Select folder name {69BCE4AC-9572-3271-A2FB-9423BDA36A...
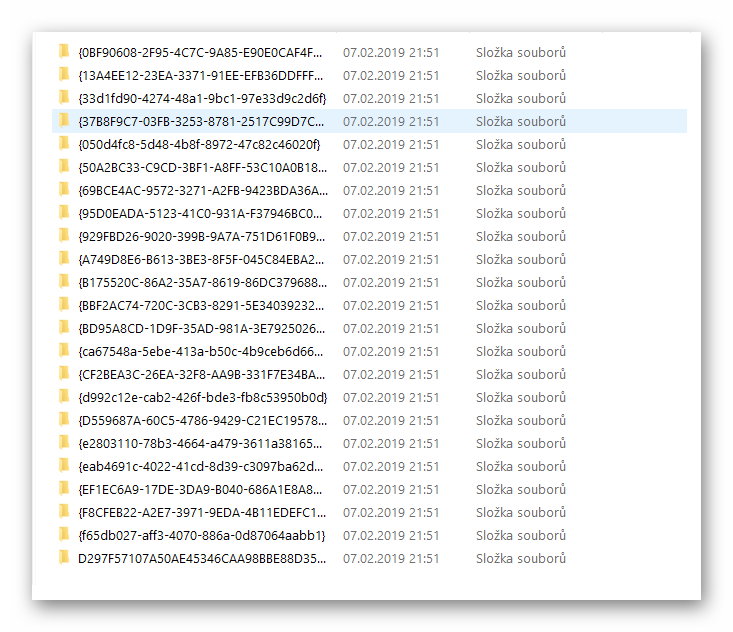 coord(203,191)
